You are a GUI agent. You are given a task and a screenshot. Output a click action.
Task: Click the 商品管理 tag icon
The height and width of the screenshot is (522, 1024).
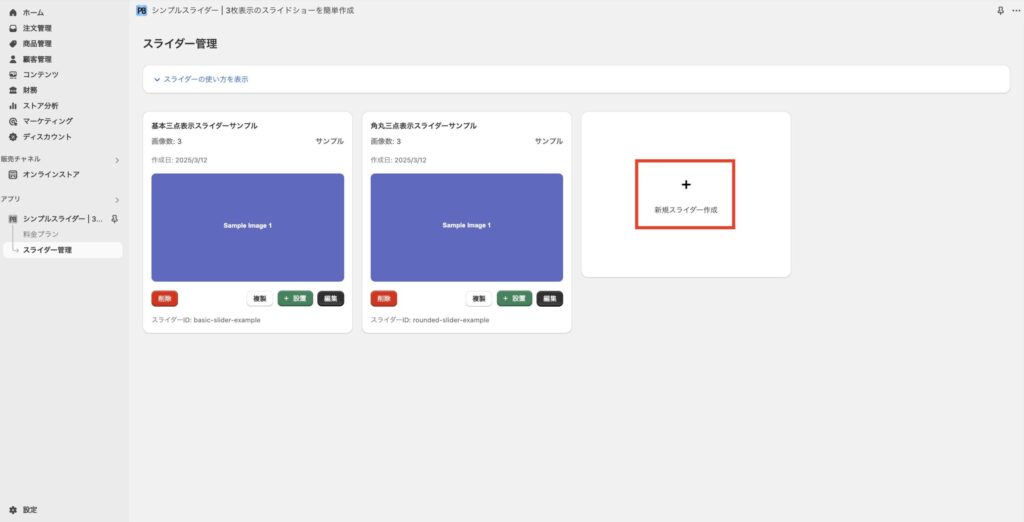click(12, 44)
